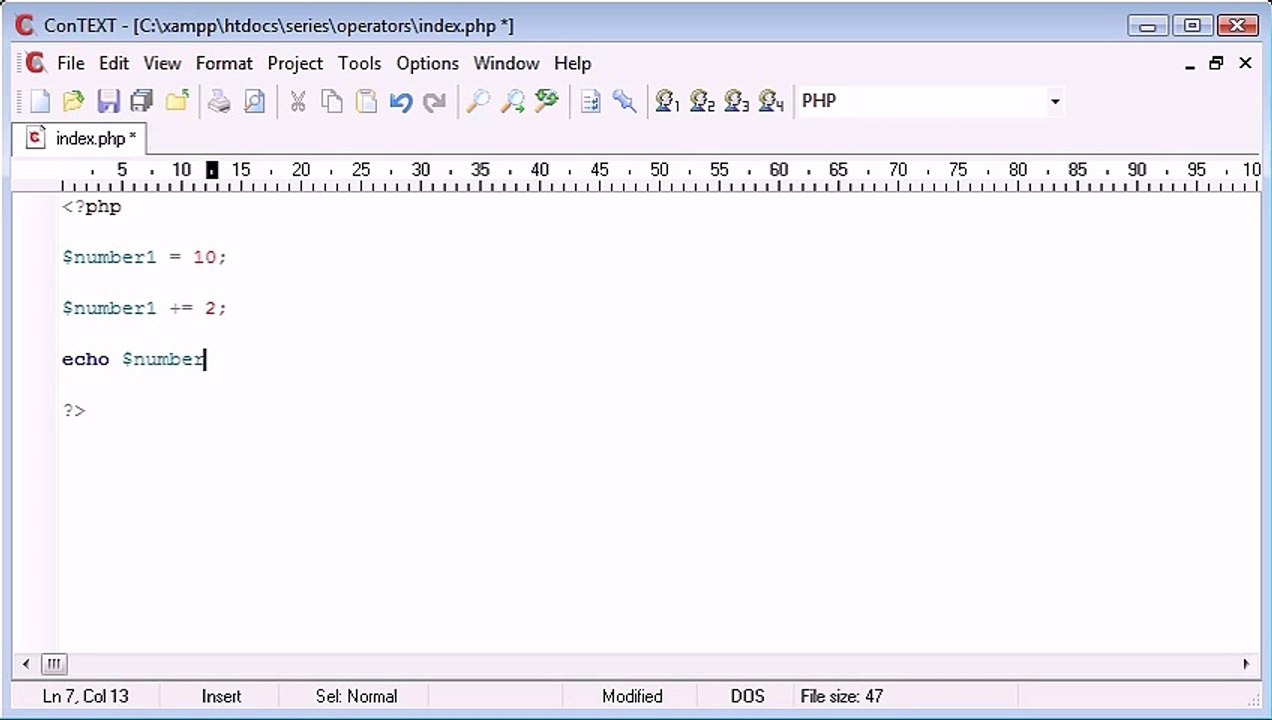Open the PHP highlighter dropdown

pos(1054,101)
